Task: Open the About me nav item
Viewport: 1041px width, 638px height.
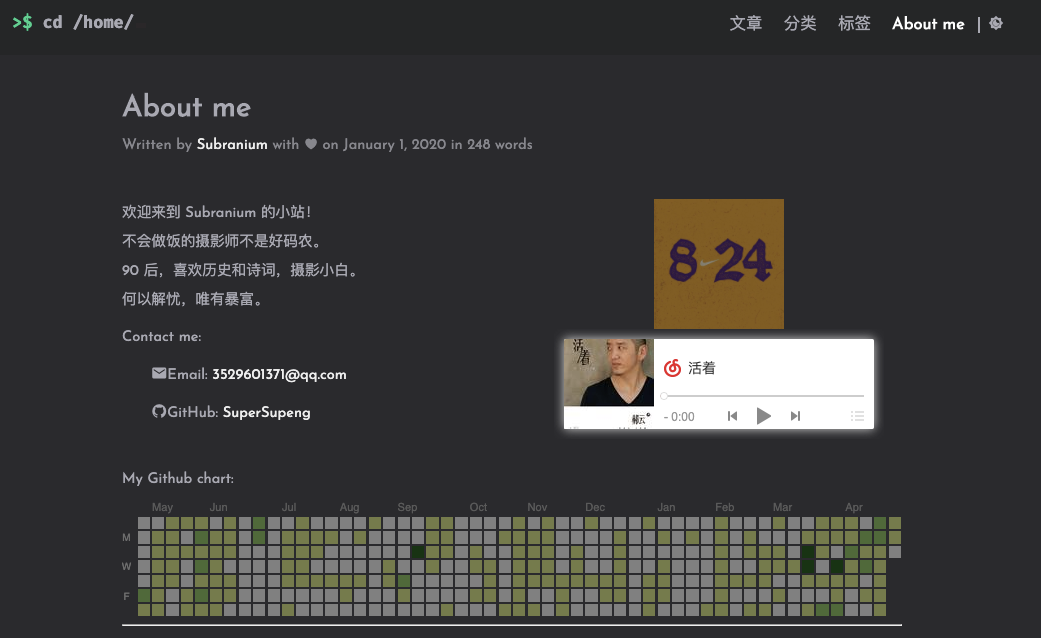Action: (x=928, y=24)
